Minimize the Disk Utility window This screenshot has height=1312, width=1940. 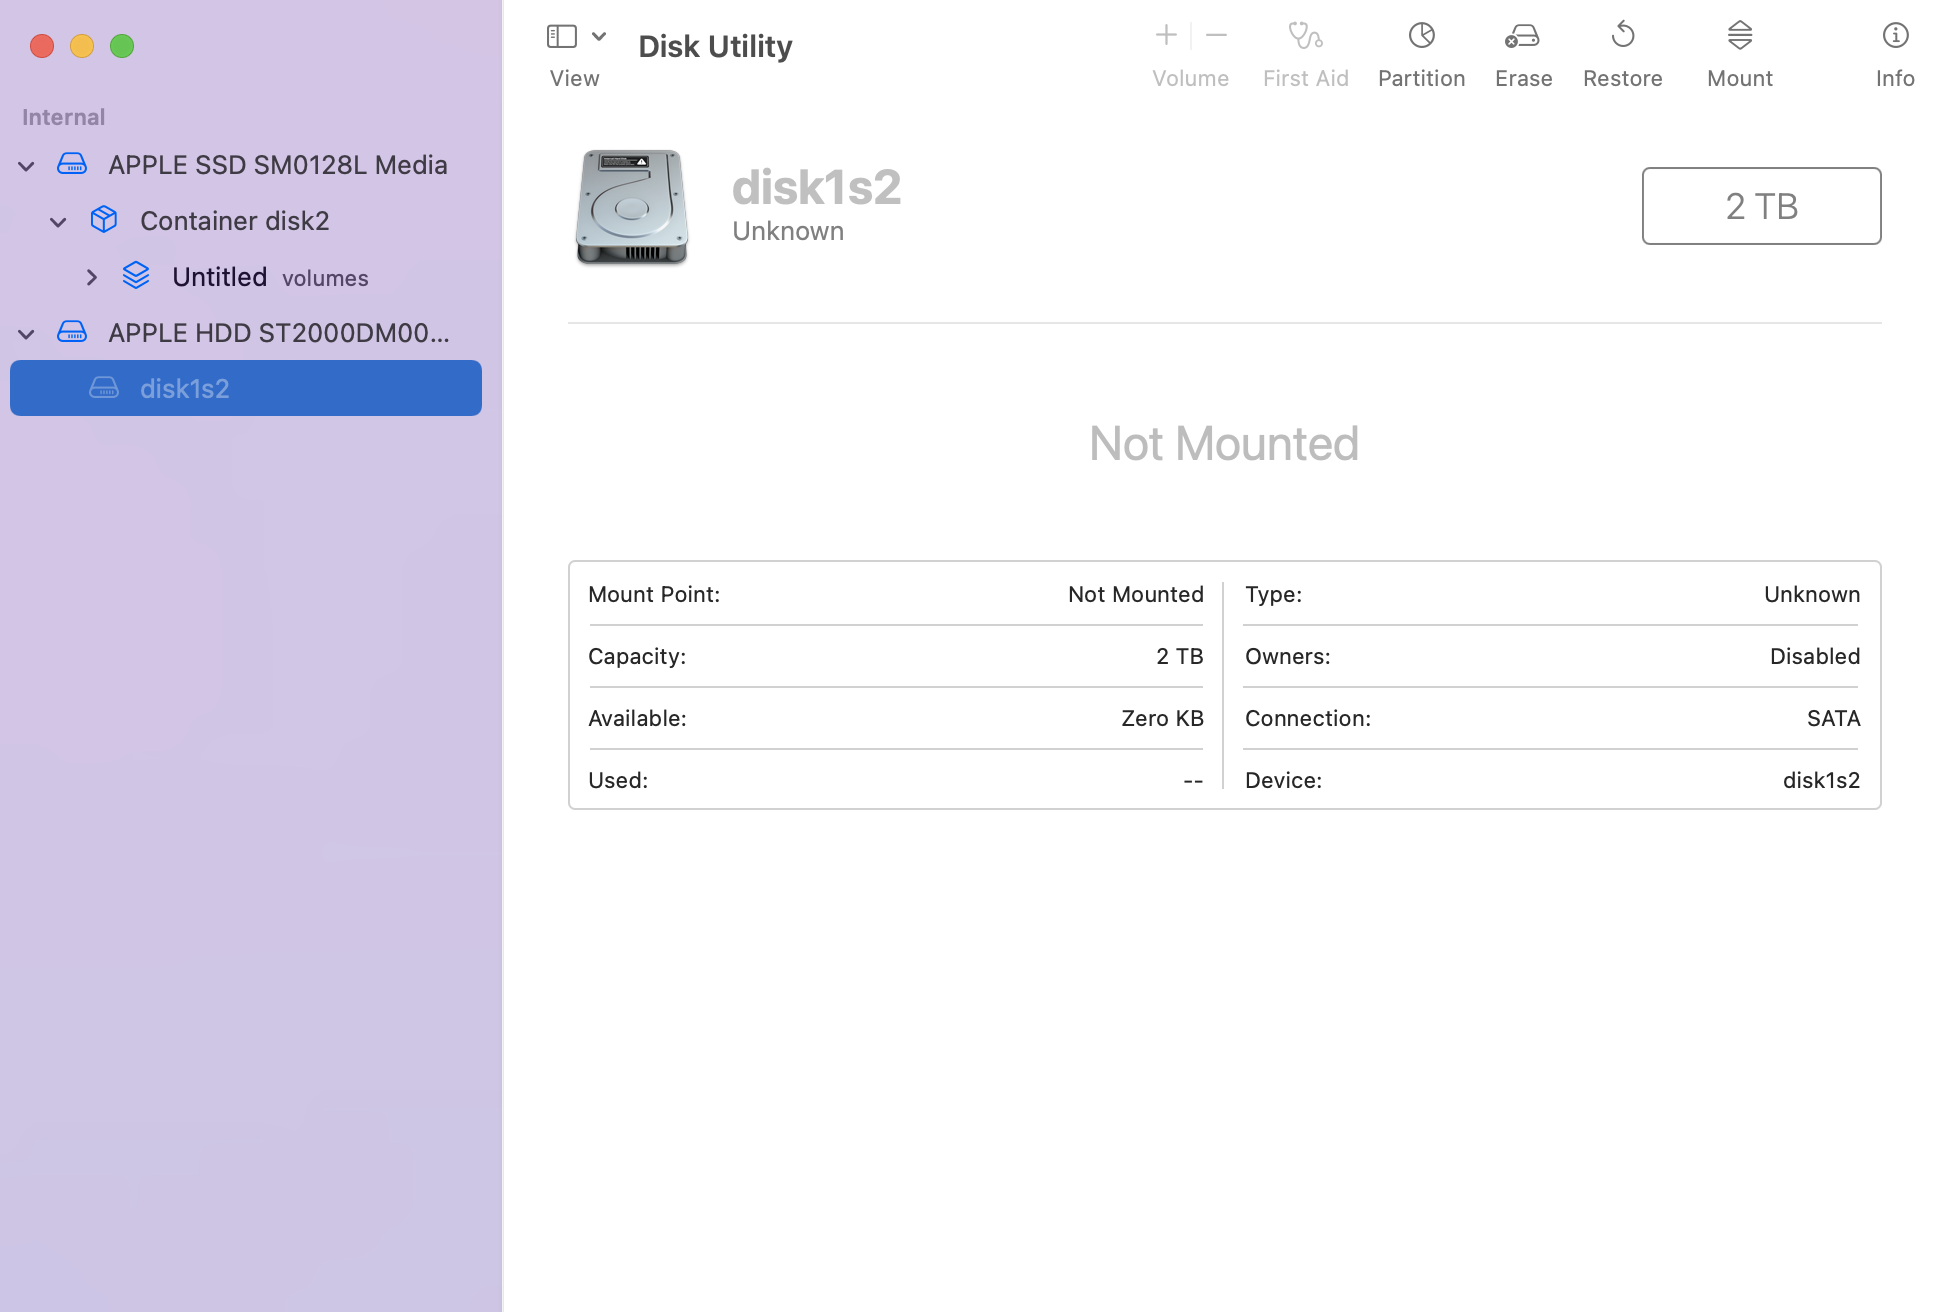81,46
